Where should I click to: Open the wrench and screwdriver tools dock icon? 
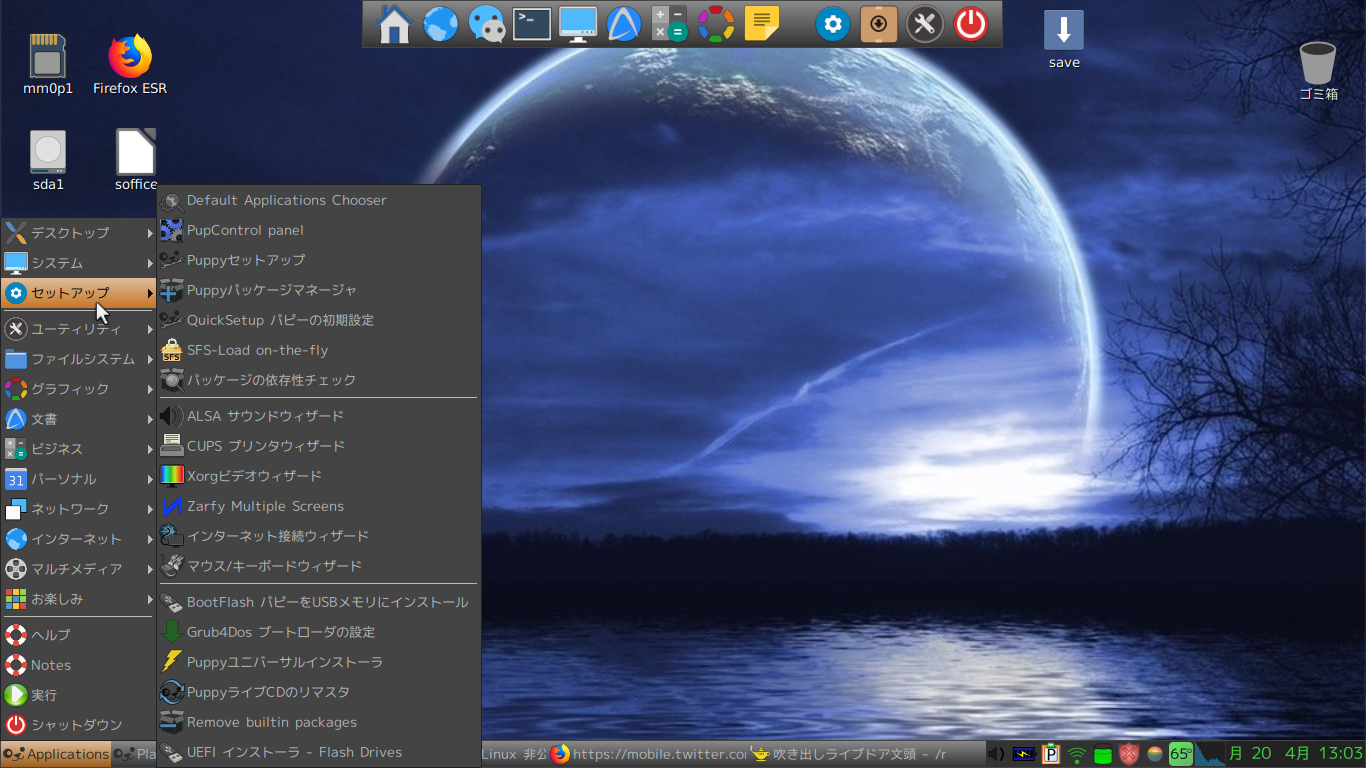(x=925, y=24)
